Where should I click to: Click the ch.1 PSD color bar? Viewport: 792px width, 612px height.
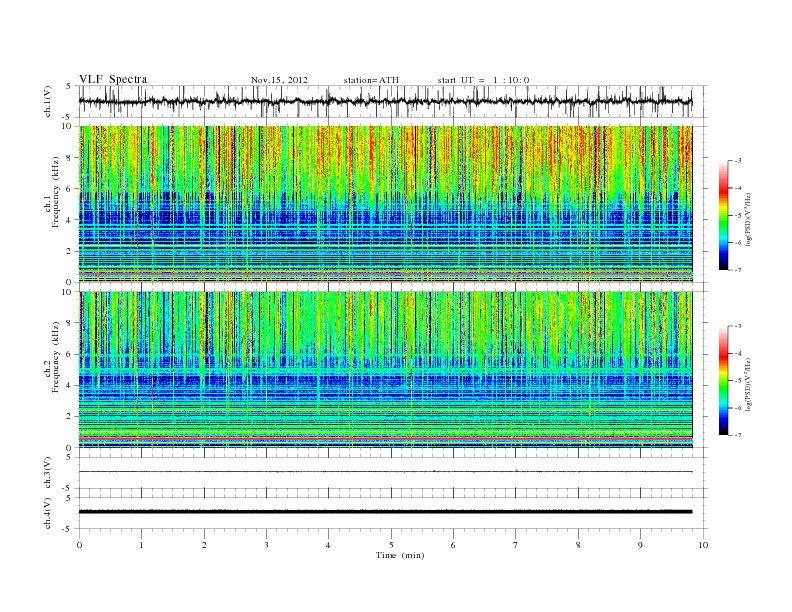point(723,215)
